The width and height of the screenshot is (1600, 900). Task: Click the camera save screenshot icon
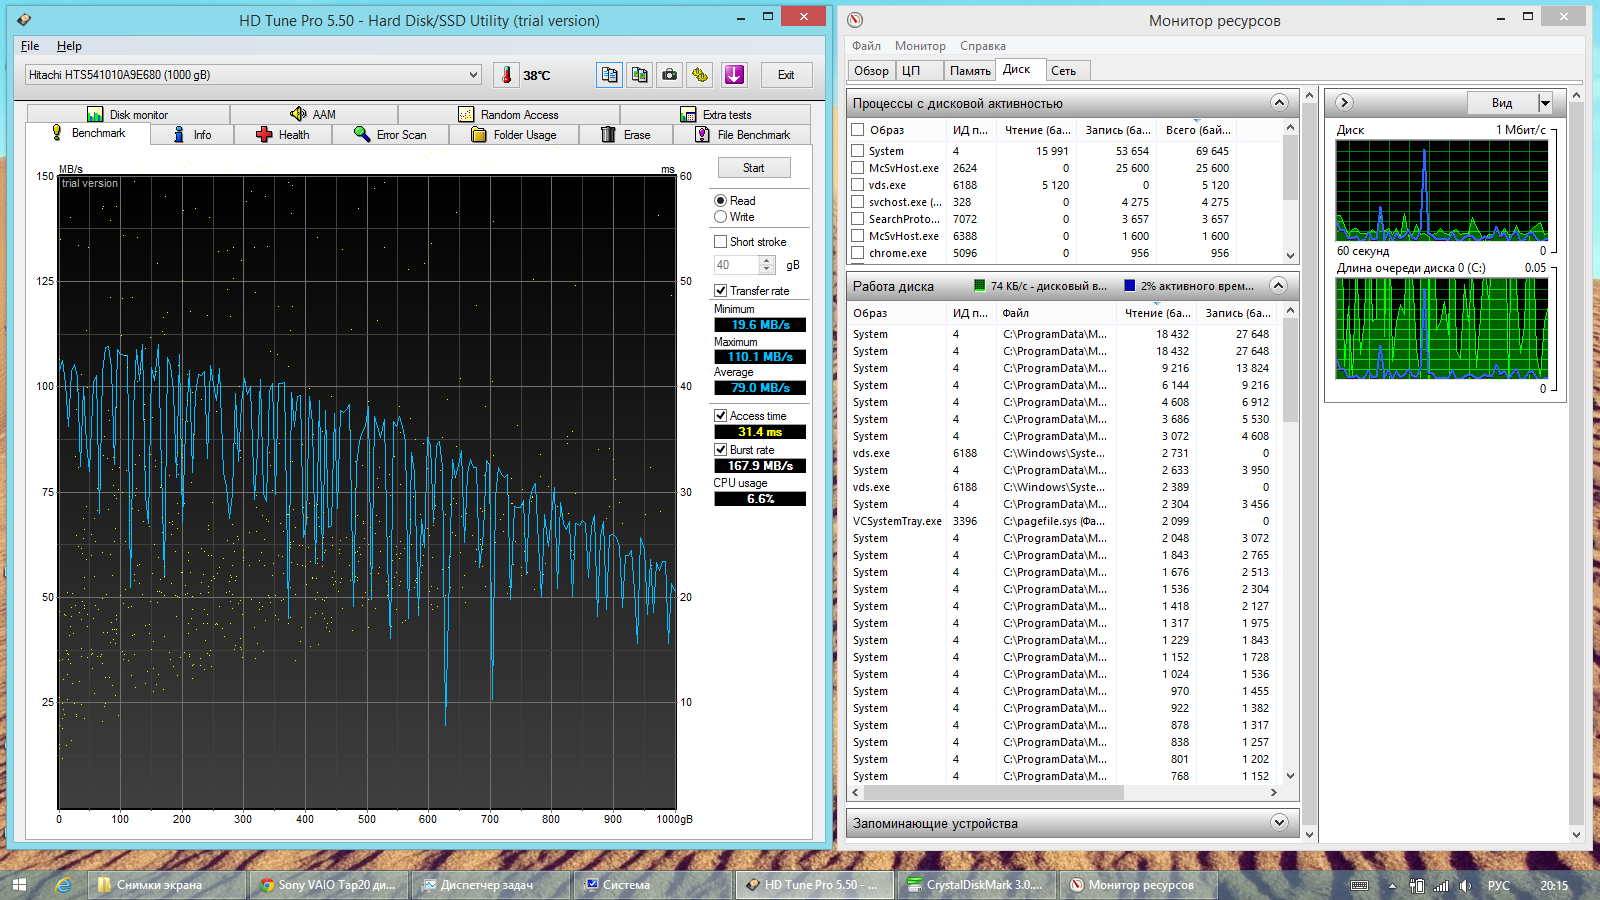[670, 75]
